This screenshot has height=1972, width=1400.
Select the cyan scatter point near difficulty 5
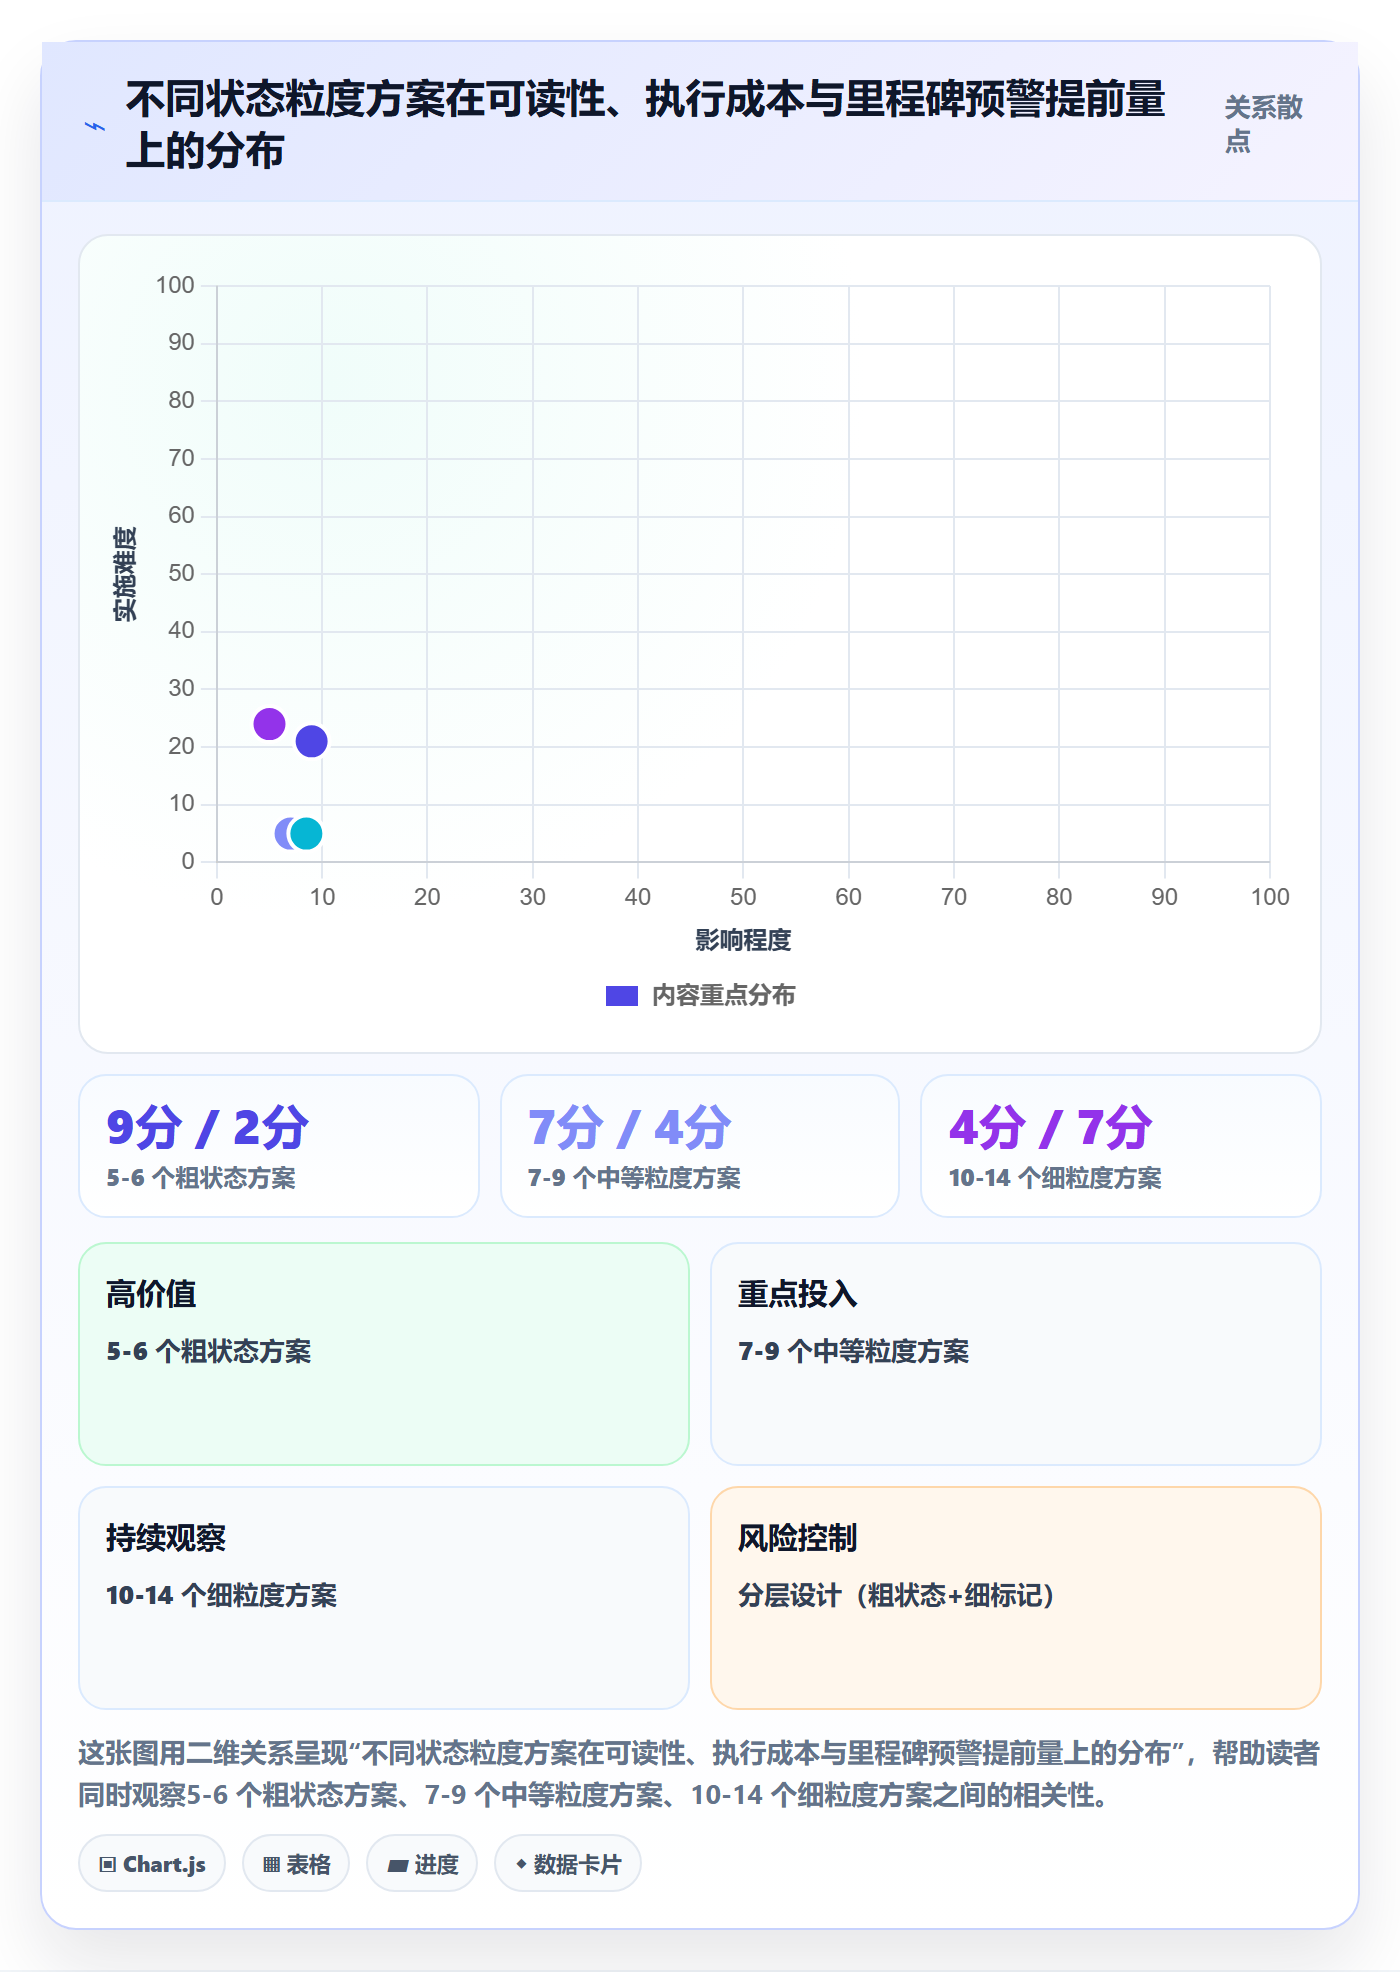coord(306,833)
